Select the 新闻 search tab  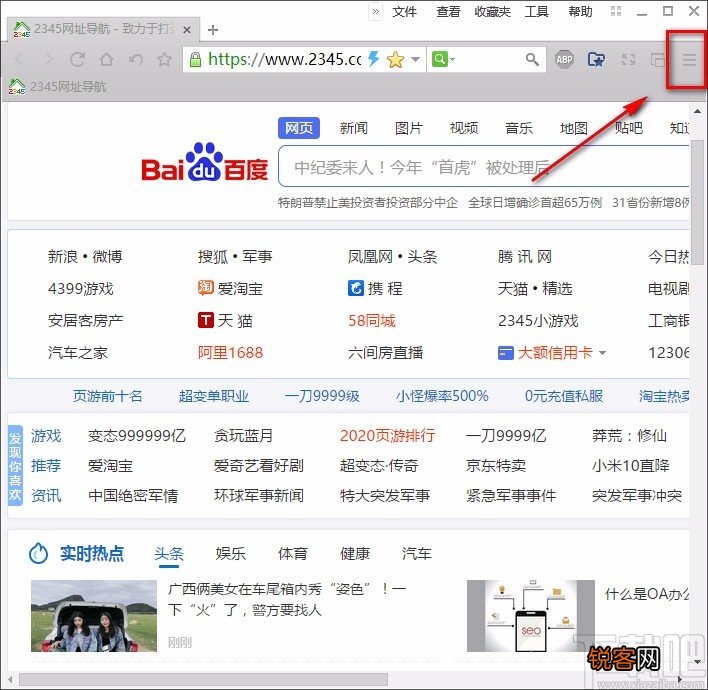tap(354, 128)
